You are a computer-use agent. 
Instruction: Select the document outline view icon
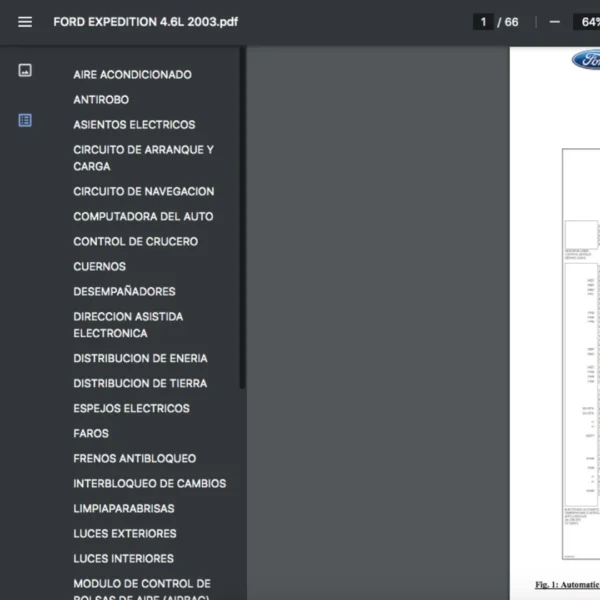(25, 120)
